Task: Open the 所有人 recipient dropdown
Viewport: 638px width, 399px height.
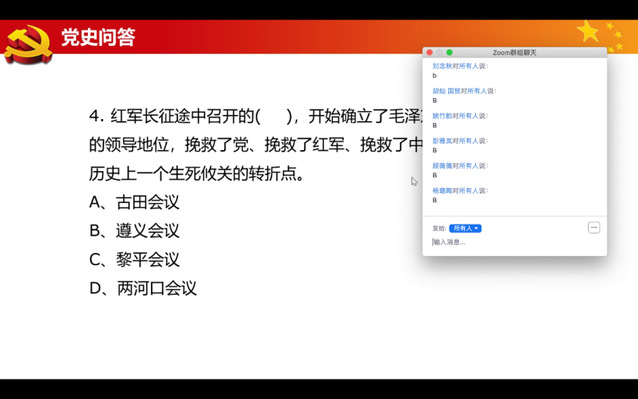Action: point(465,228)
